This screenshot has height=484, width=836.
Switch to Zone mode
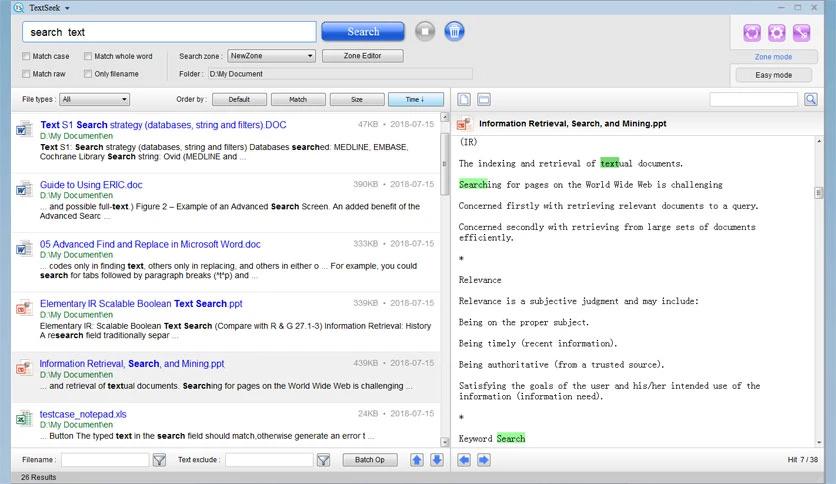pyautogui.click(x=773, y=57)
